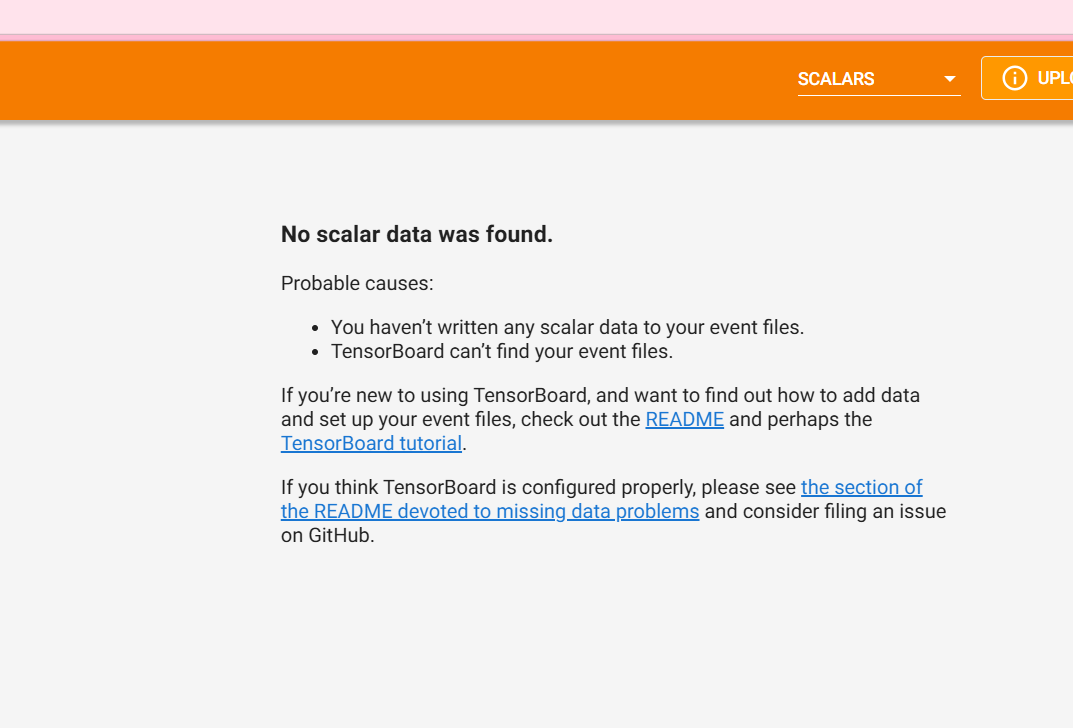
Task: Click the UPLOAD button label
Action: point(1055,78)
